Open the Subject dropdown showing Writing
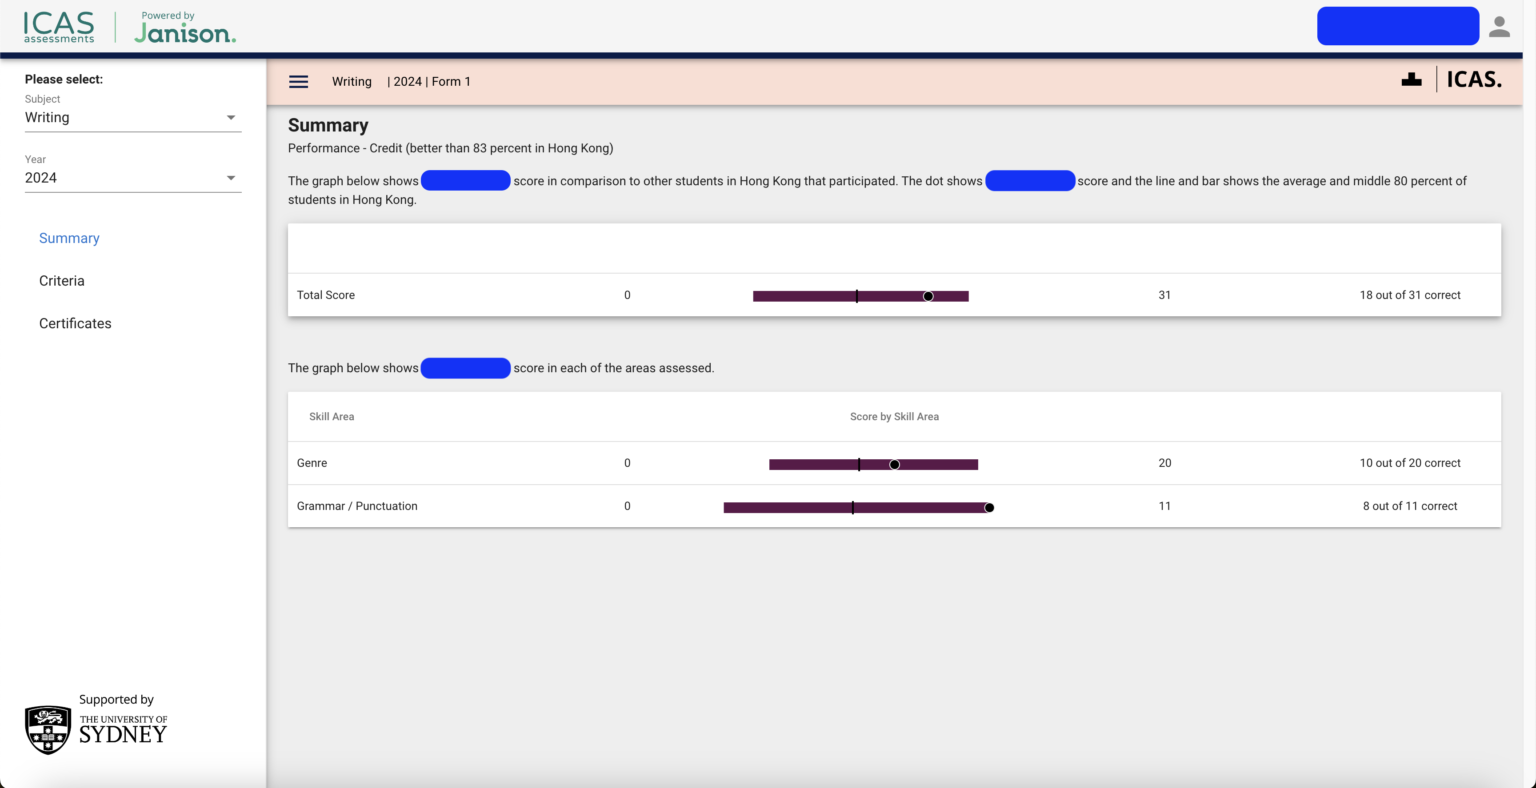 click(x=132, y=118)
